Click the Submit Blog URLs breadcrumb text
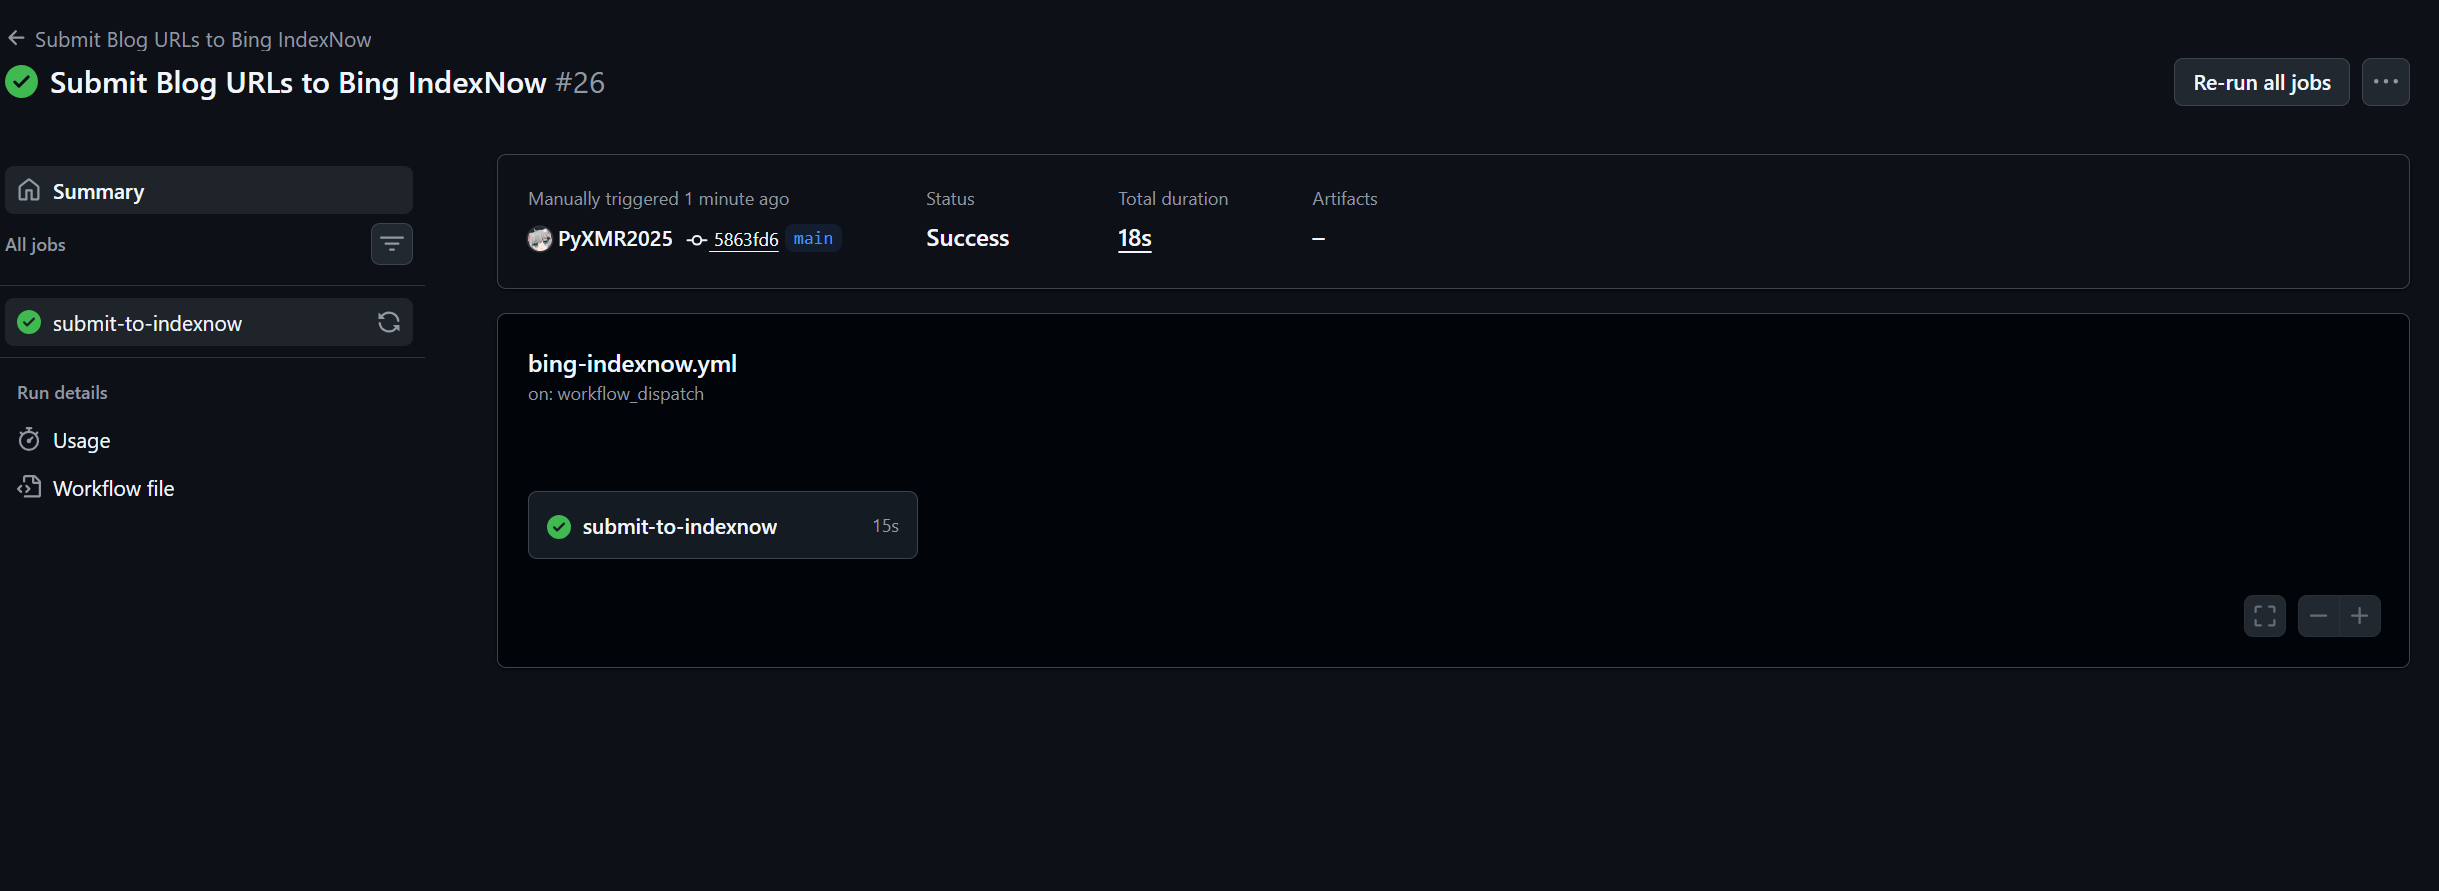The image size is (2439, 891). (x=203, y=40)
